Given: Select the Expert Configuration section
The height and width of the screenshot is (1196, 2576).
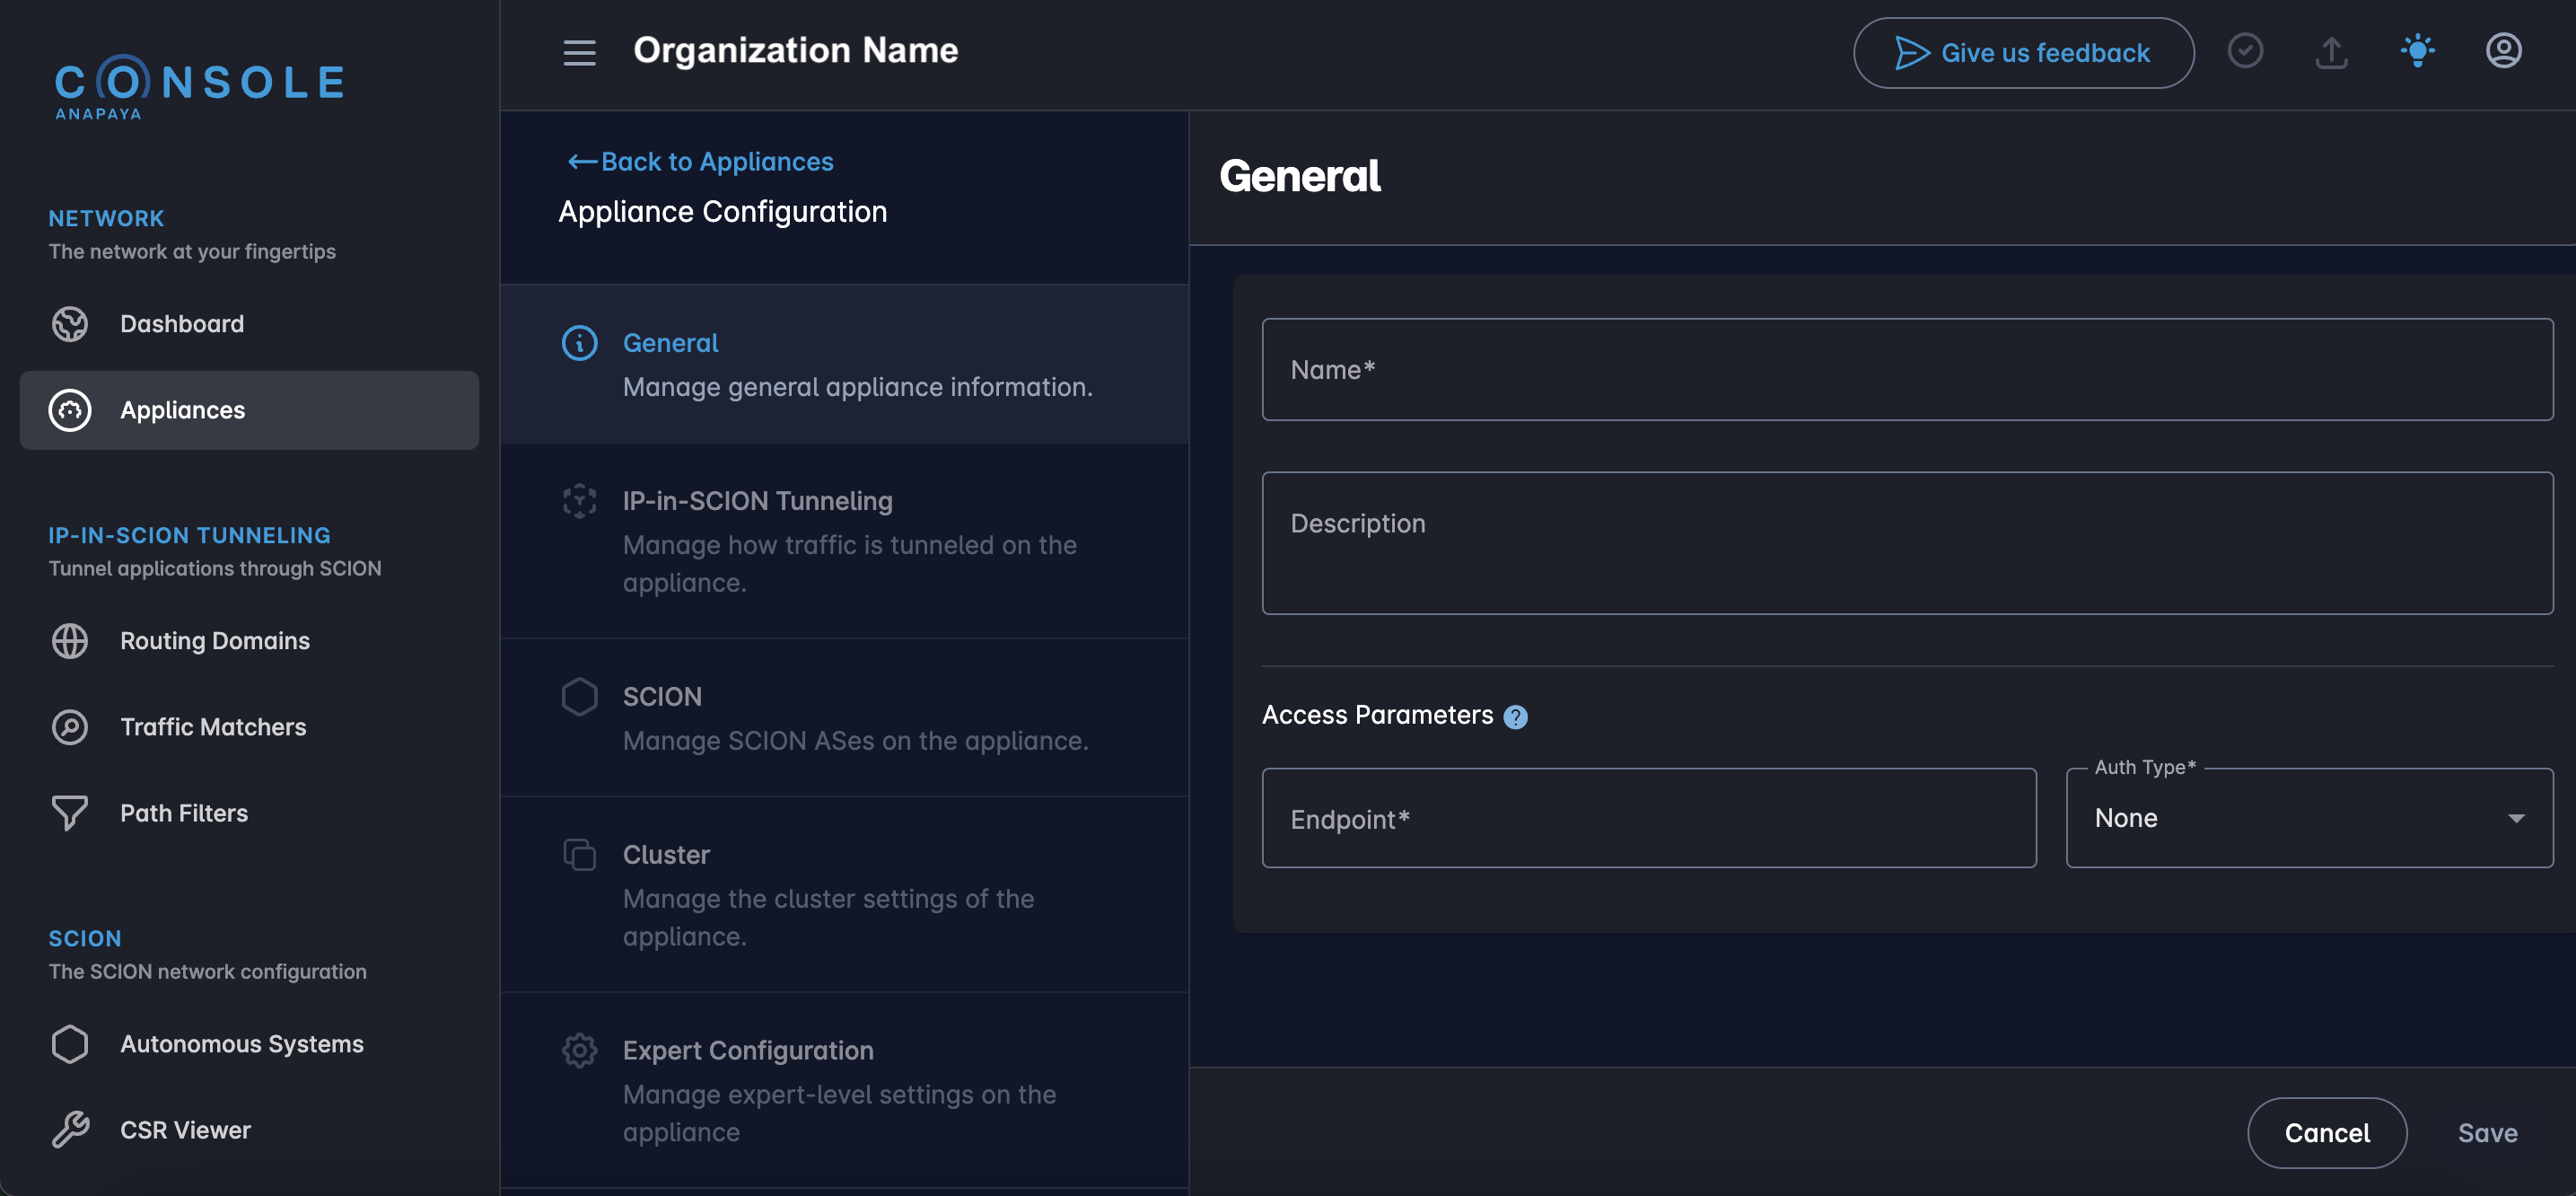Looking at the screenshot, I should 747,1050.
